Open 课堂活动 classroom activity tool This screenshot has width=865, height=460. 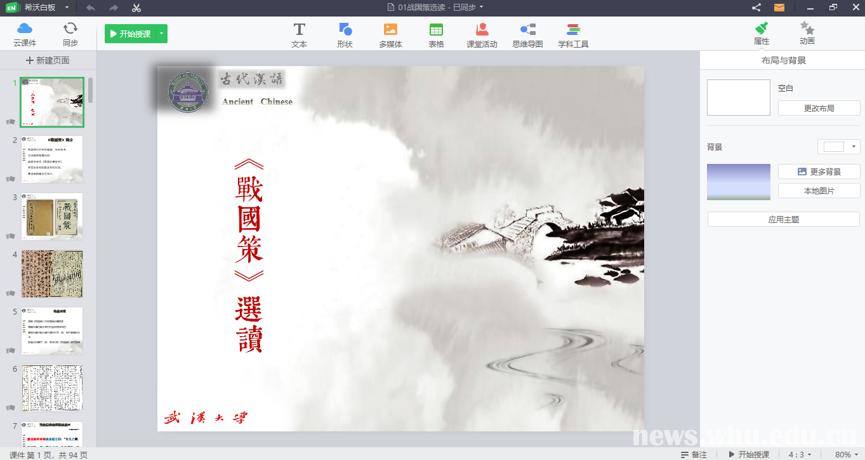click(482, 35)
